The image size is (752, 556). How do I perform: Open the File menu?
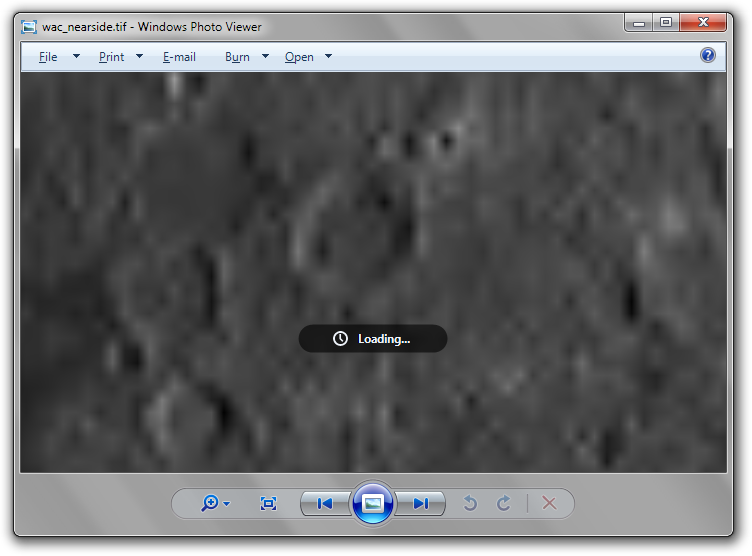tap(48, 57)
